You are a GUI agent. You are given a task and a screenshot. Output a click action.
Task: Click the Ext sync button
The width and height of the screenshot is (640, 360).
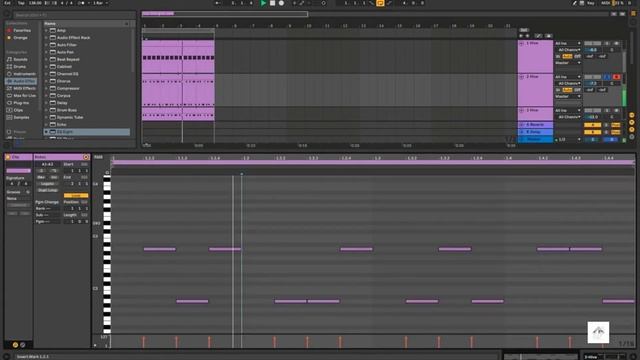coord(7,3)
